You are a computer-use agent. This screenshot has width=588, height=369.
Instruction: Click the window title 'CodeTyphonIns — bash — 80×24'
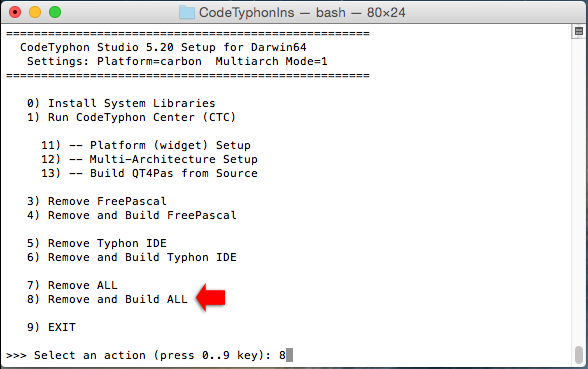pos(302,12)
